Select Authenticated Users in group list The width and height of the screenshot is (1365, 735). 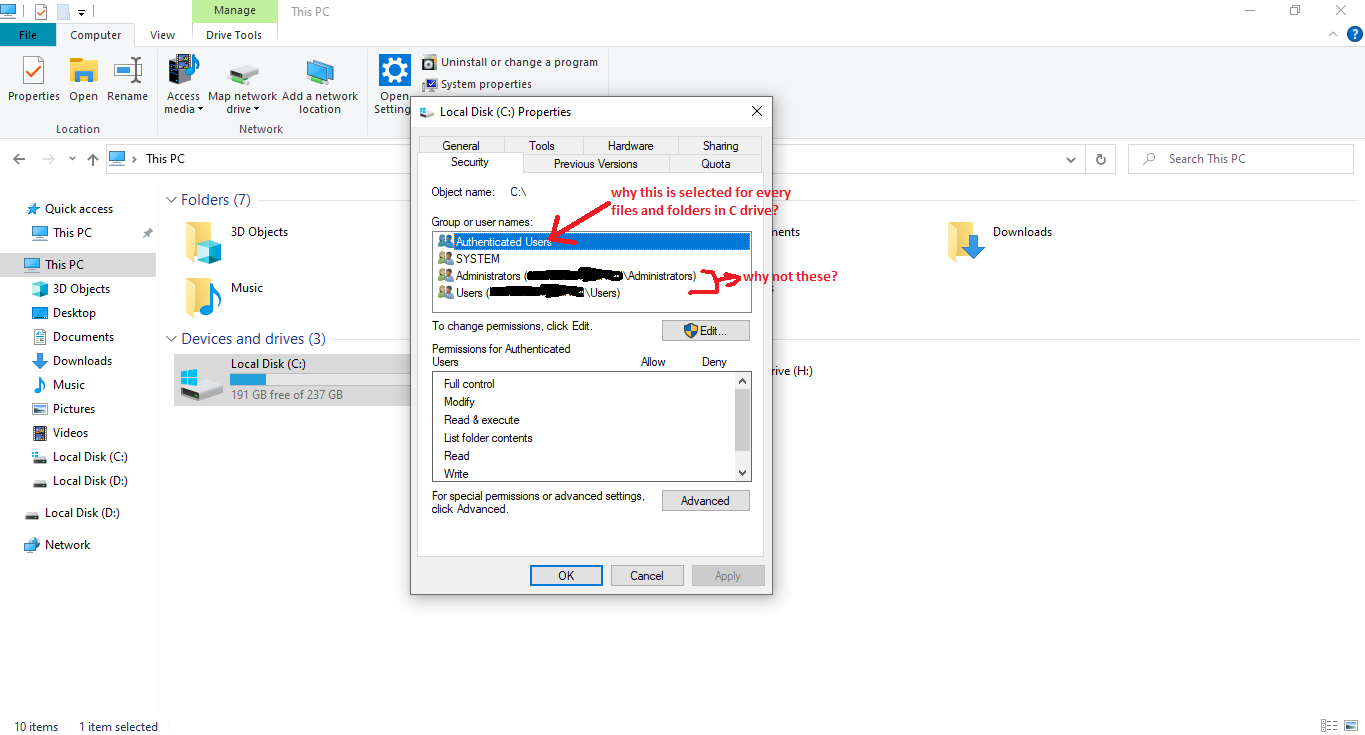pyautogui.click(x=593, y=241)
